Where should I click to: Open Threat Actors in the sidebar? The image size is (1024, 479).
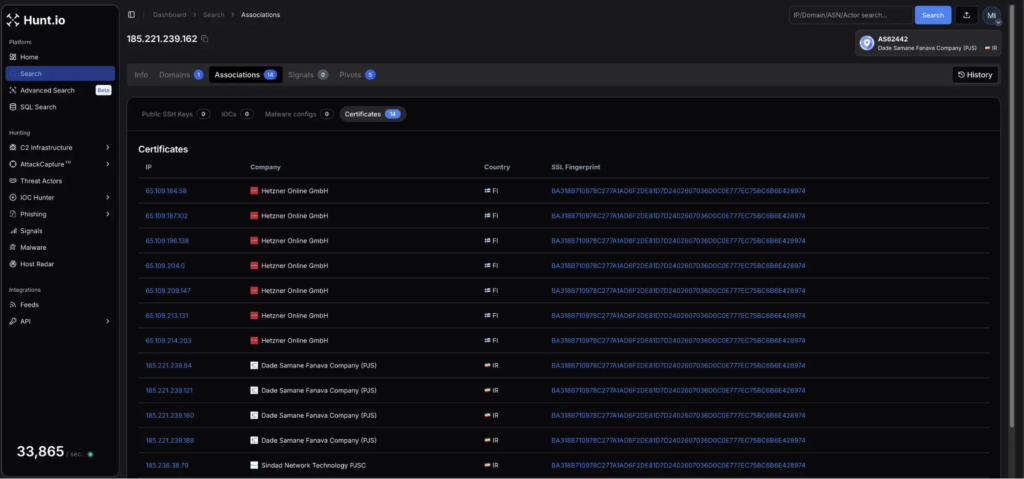42,180
